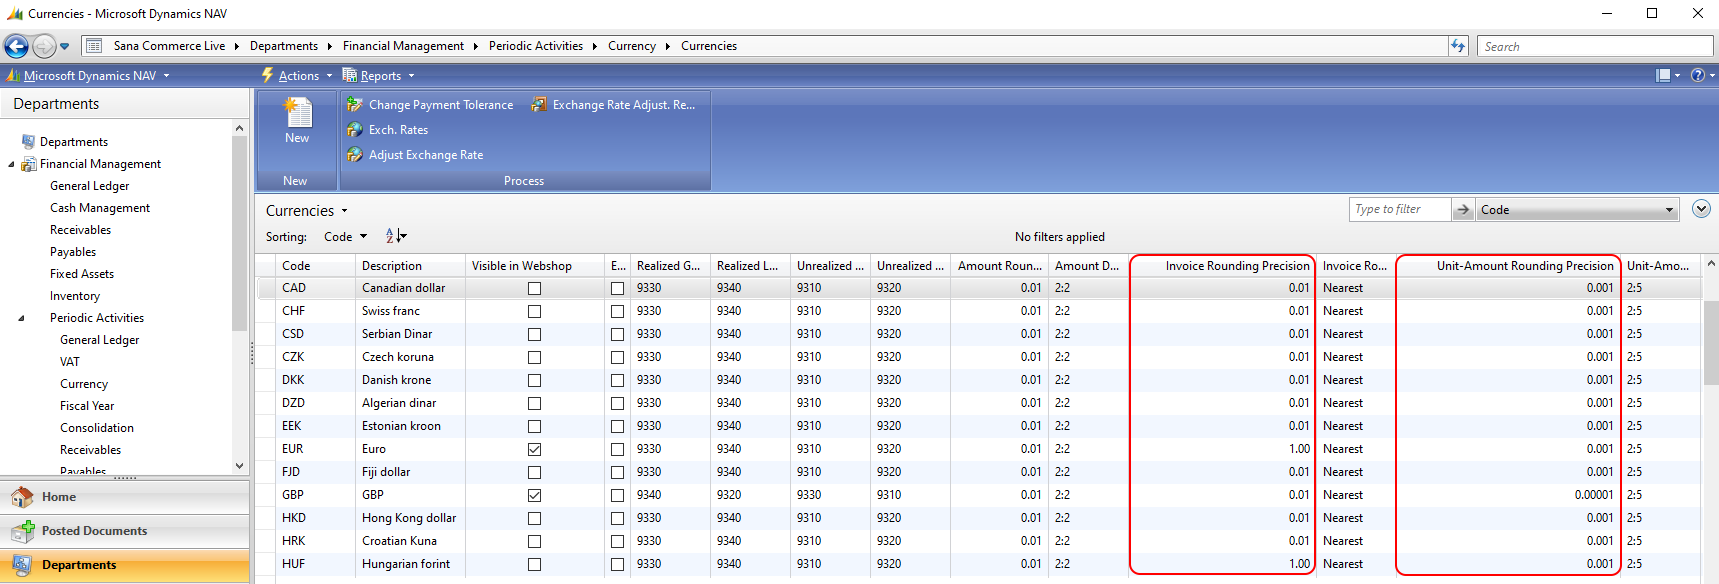Select Consolidation in the tree
This screenshot has height=584, width=1719.
pyautogui.click(x=97, y=428)
